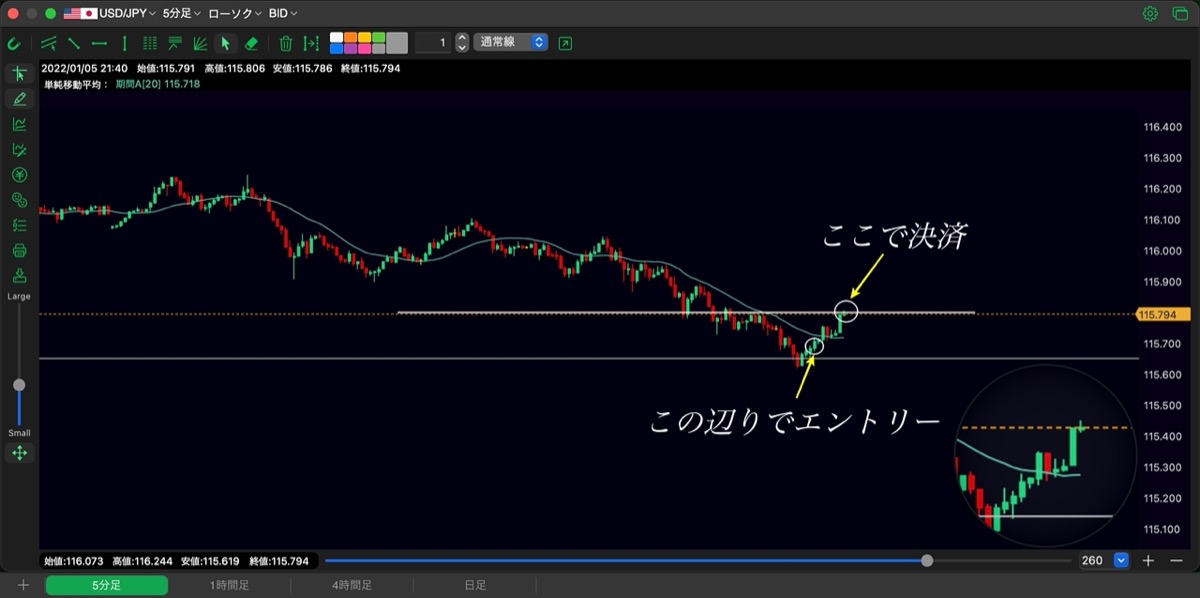Select the horizontal line drawing tool
The width and height of the screenshot is (1200, 598).
coord(99,43)
